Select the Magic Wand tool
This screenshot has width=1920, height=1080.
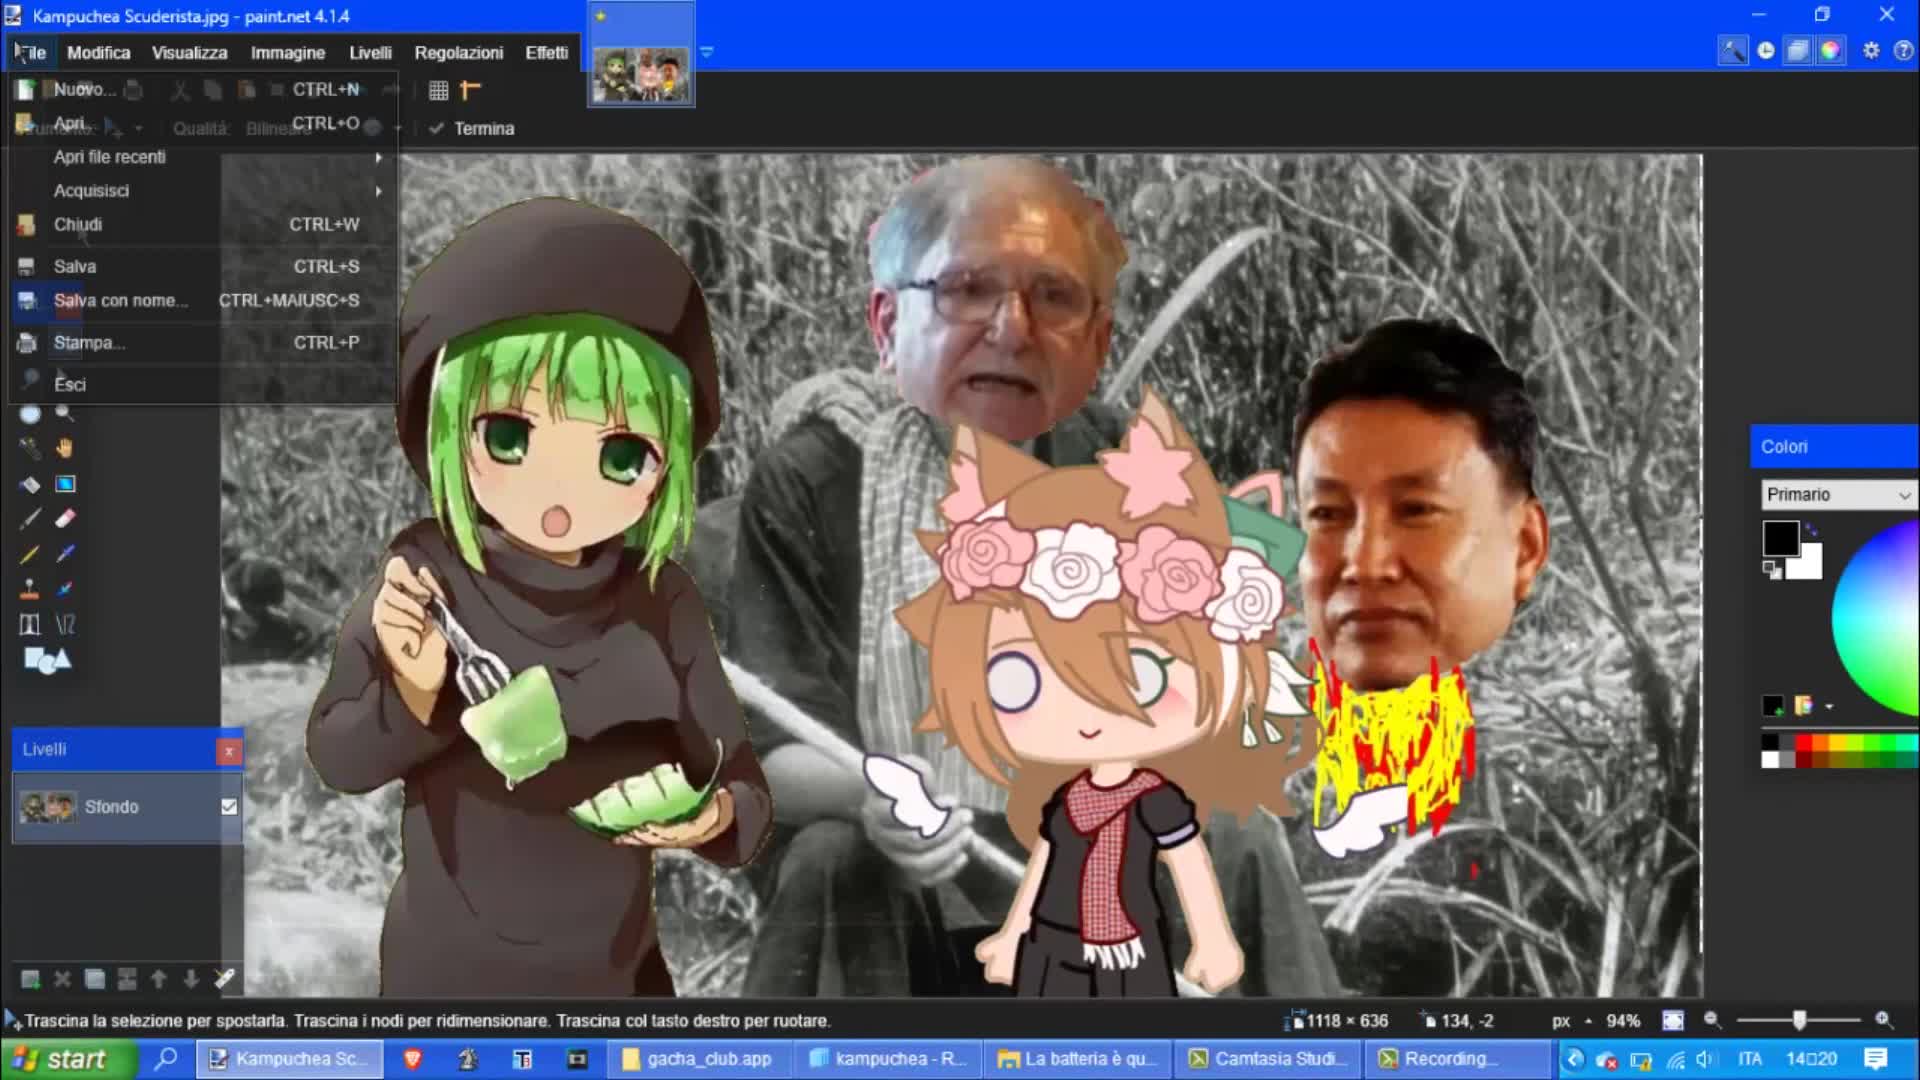point(30,448)
